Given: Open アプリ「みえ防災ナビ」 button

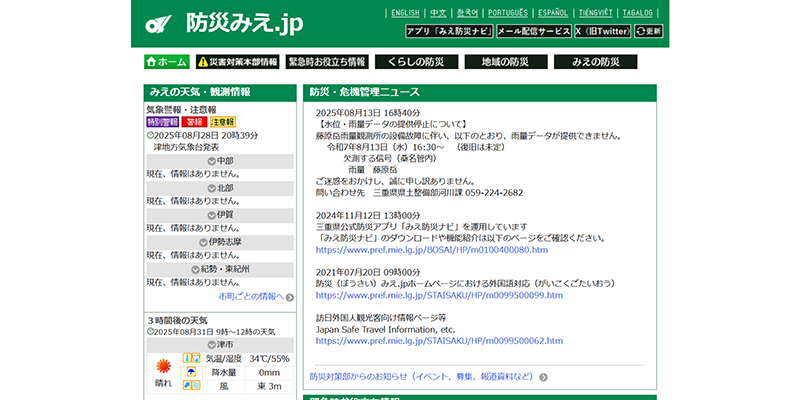Looking at the screenshot, I should 449,31.
